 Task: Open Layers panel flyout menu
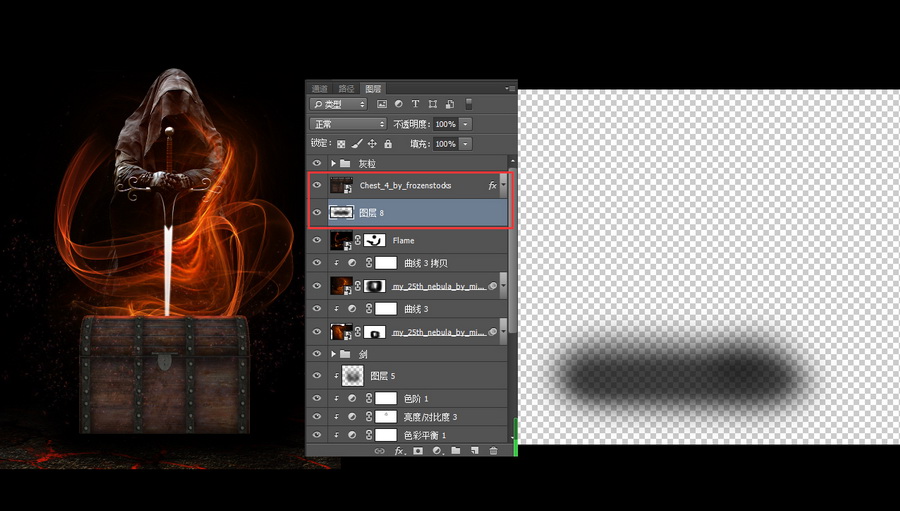[x=510, y=88]
